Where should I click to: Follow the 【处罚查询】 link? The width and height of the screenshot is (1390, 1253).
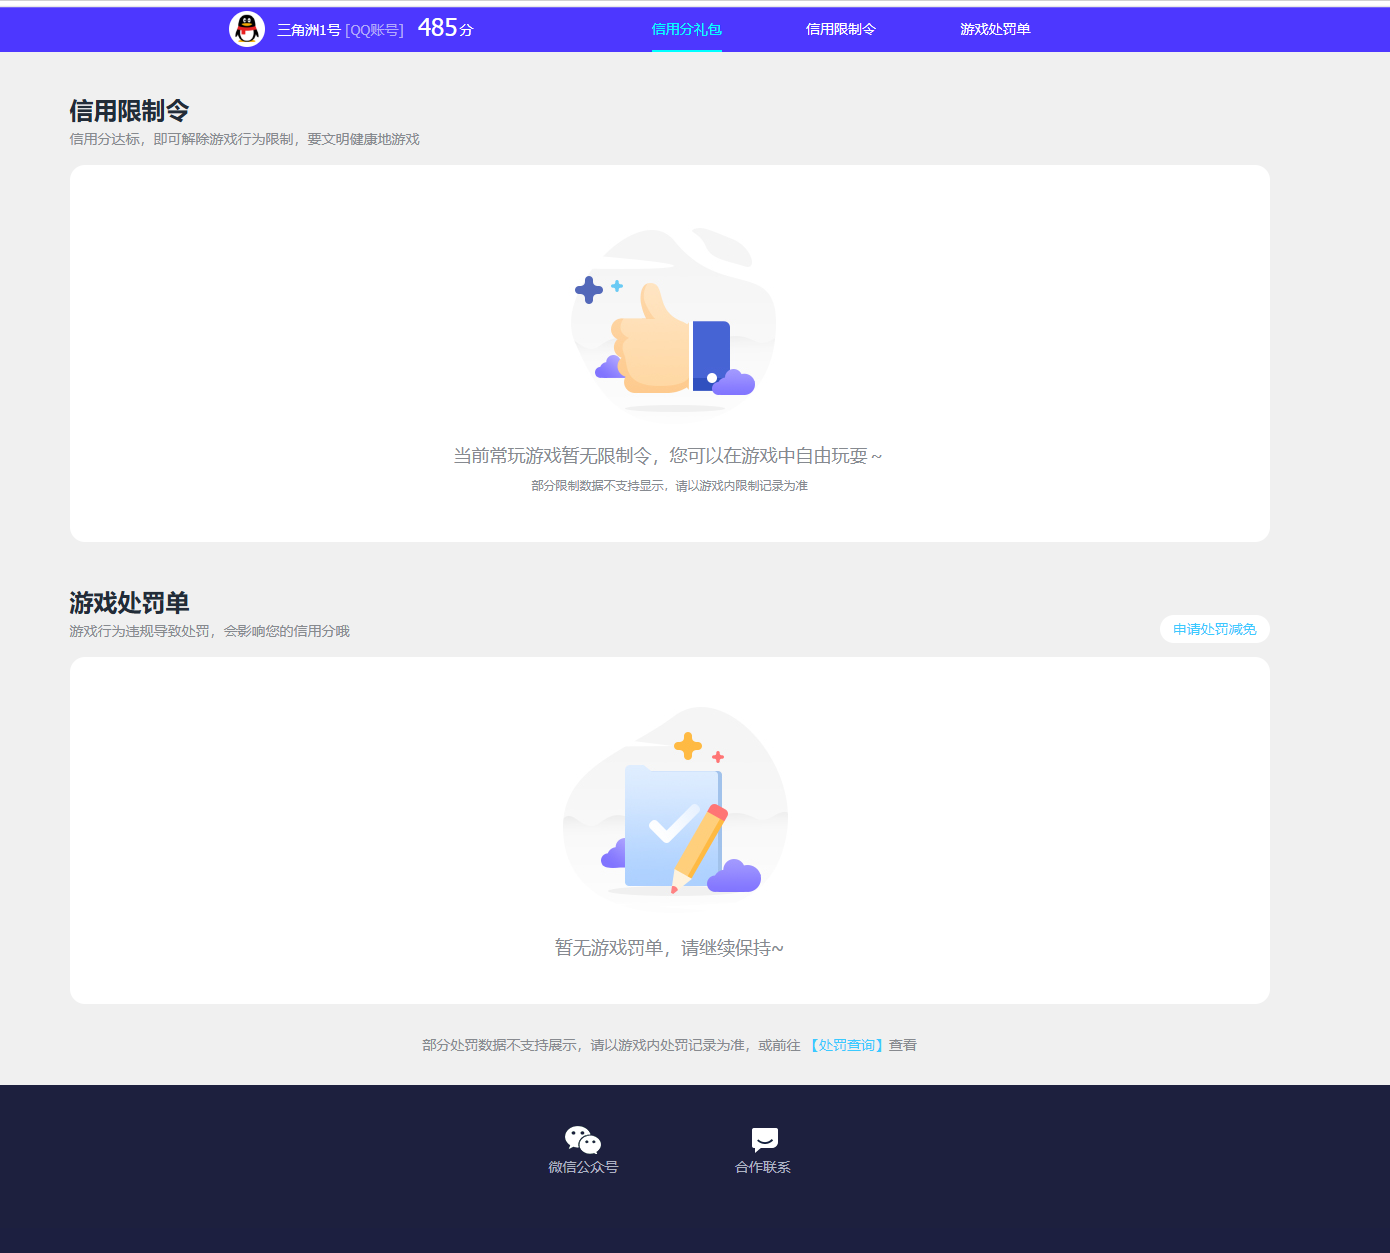(x=847, y=1045)
